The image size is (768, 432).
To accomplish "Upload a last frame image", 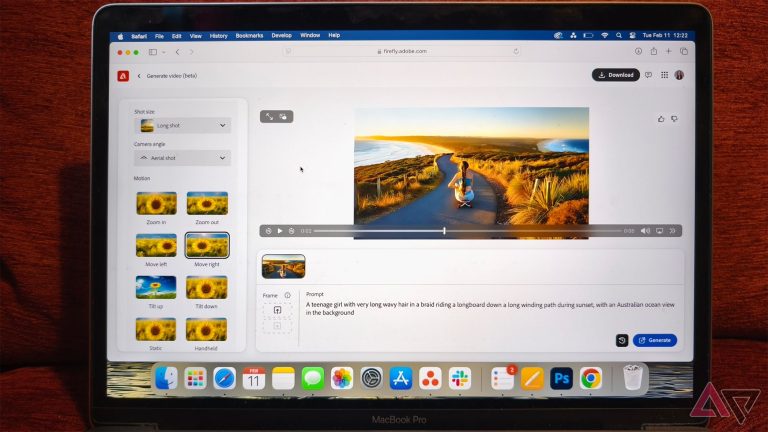I will pyautogui.click(x=277, y=326).
